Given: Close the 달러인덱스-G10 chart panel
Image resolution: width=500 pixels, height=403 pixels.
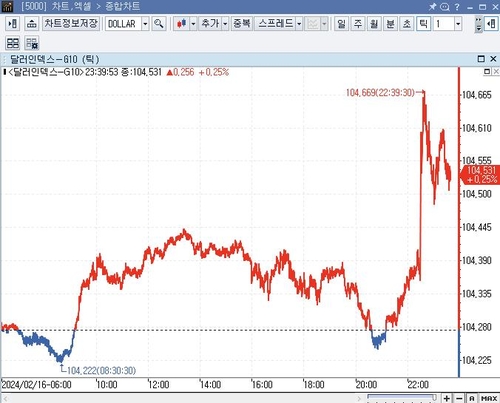Looking at the screenshot, I should pyautogui.click(x=493, y=59).
